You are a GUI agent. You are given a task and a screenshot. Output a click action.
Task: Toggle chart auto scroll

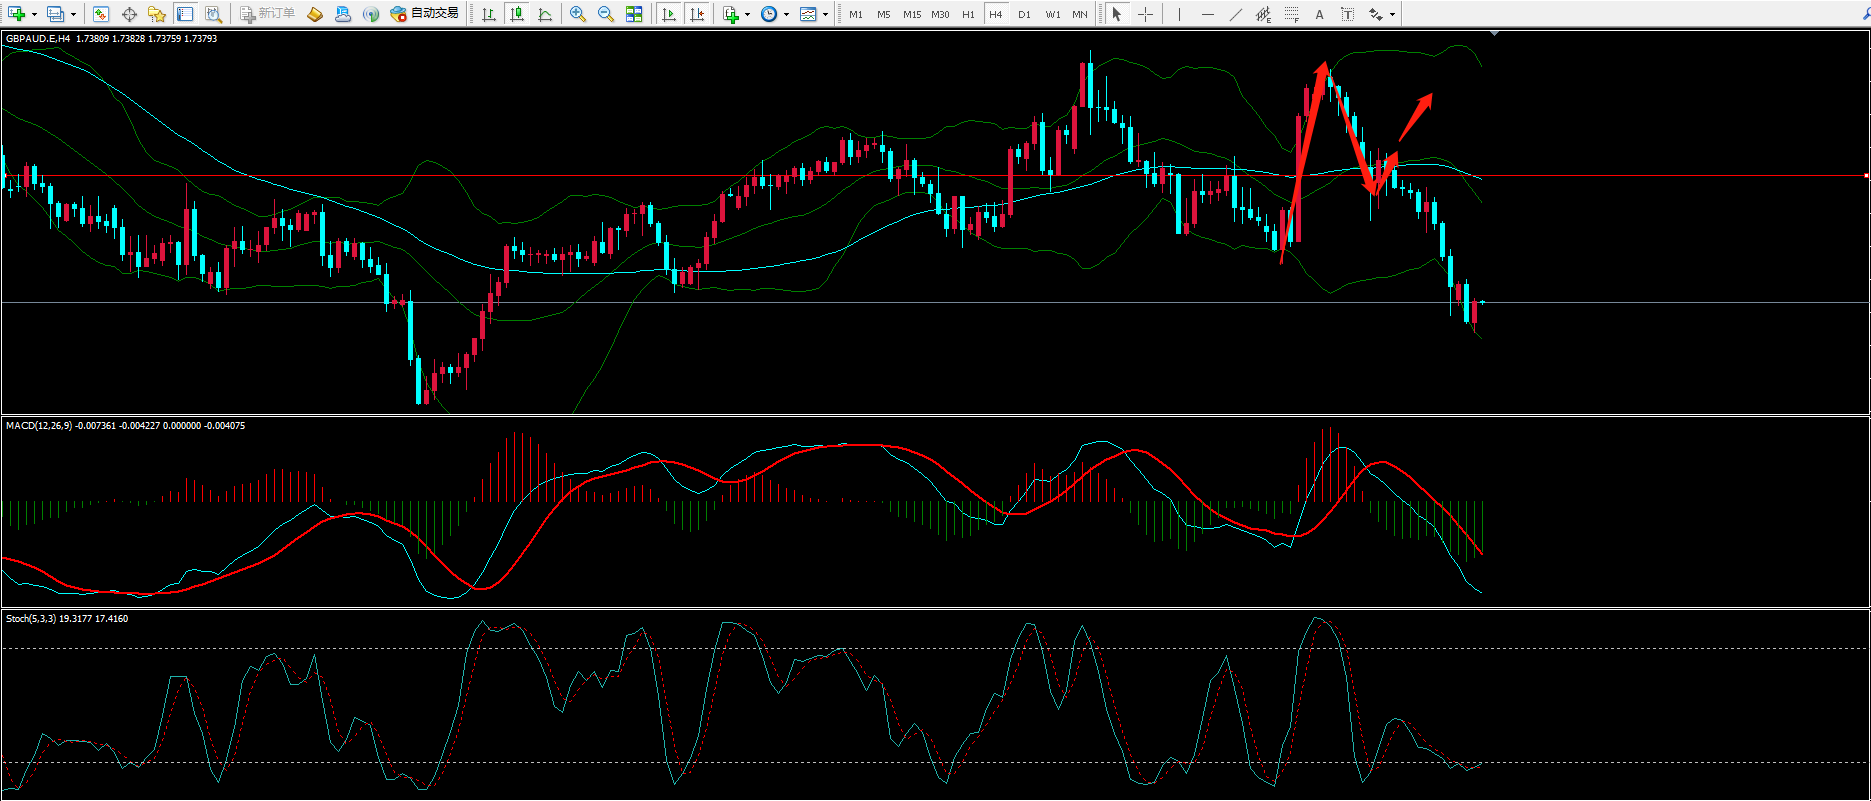click(669, 14)
